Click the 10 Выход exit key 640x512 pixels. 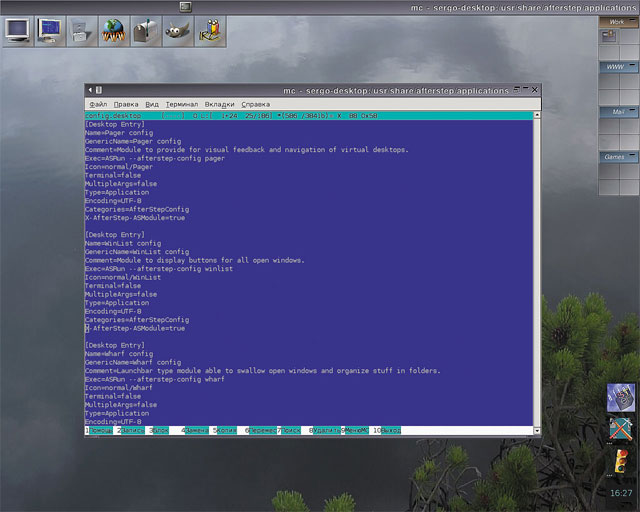pos(387,430)
